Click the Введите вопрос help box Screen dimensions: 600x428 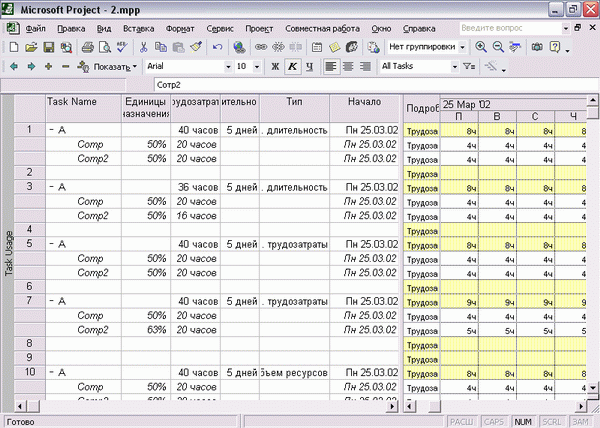pyautogui.click(x=510, y=28)
